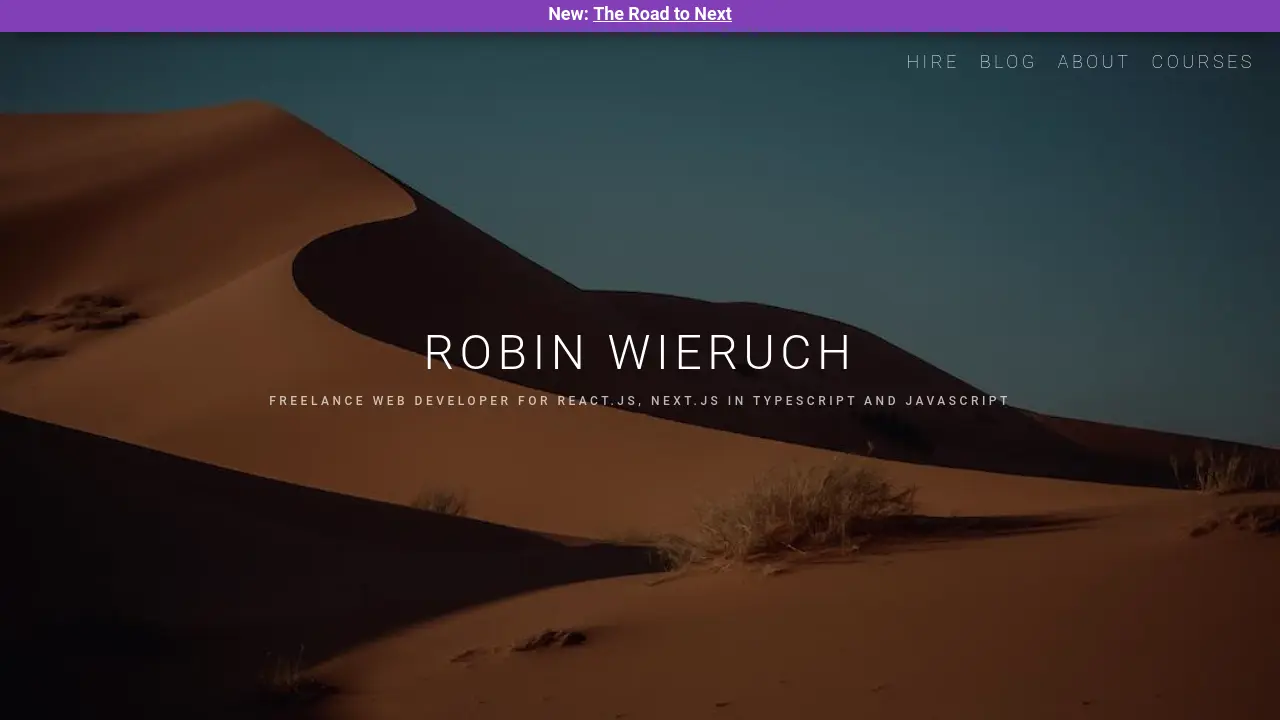
Task: Click the 'New:' label in the purple banner
Action: click(x=568, y=14)
